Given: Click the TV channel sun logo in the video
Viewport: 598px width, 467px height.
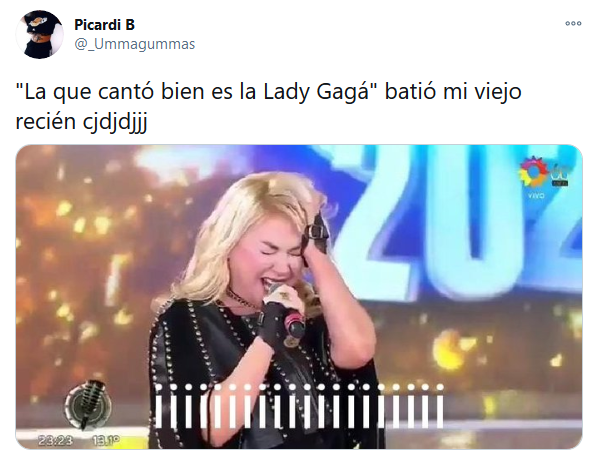Looking at the screenshot, I should [533, 173].
